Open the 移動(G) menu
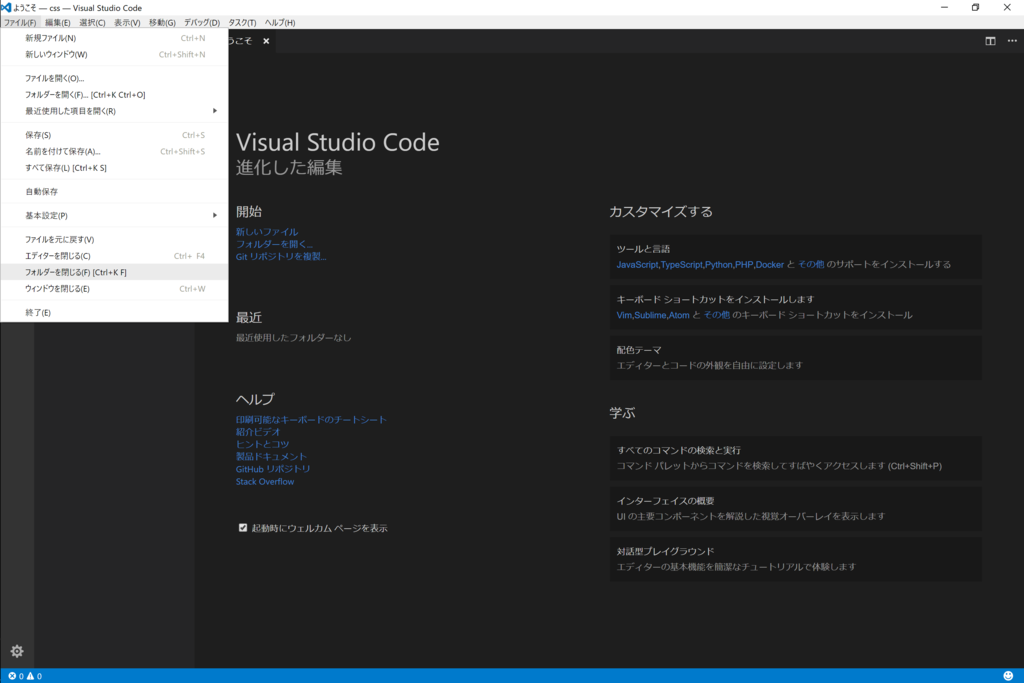Screen dimensions: 1024x683 click(162, 22)
